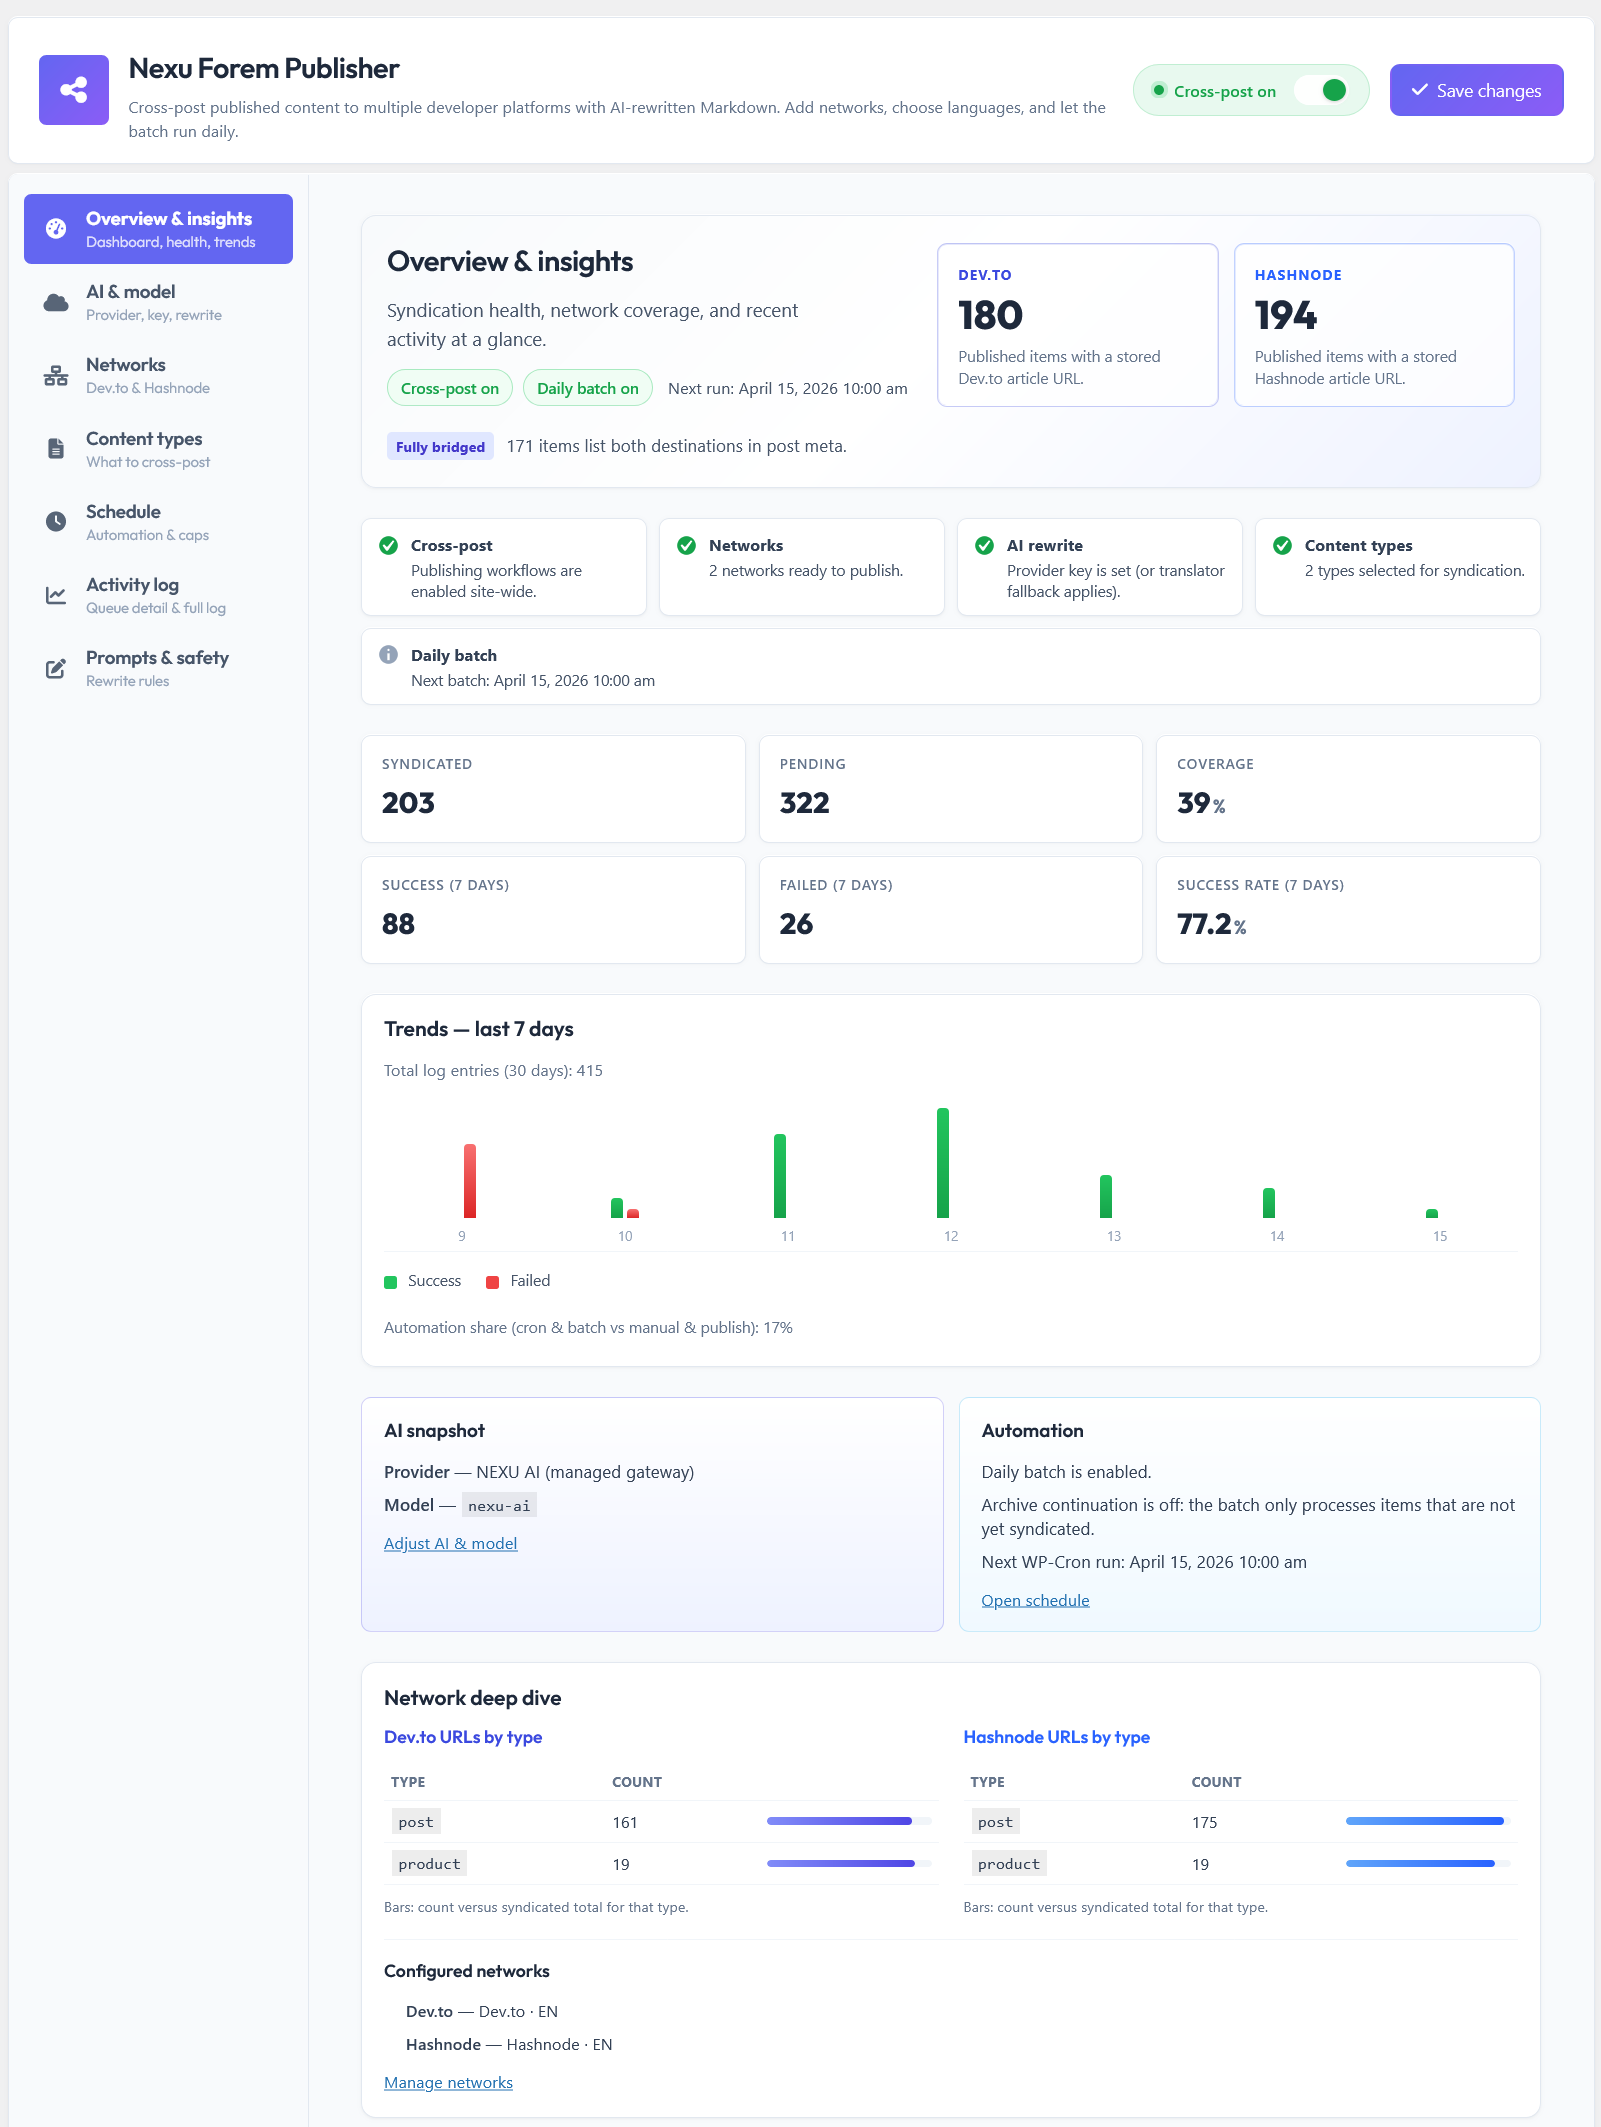Click the Coverage 39% metric card
The height and width of the screenshot is (2127, 1601).
point(1348,789)
